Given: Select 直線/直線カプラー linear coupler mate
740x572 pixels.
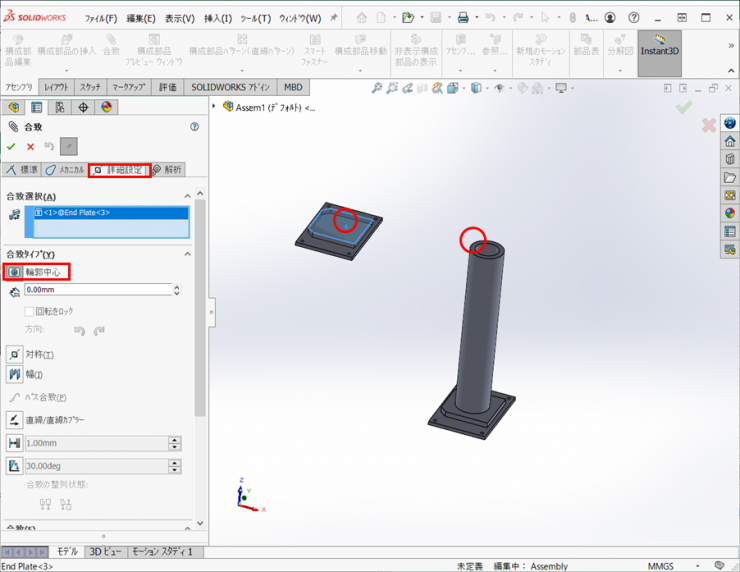Looking at the screenshot, I should pos(15,419).
